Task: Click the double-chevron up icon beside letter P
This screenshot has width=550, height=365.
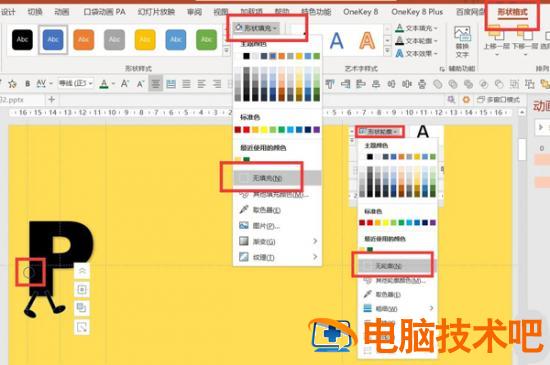Action: (82, 271)
